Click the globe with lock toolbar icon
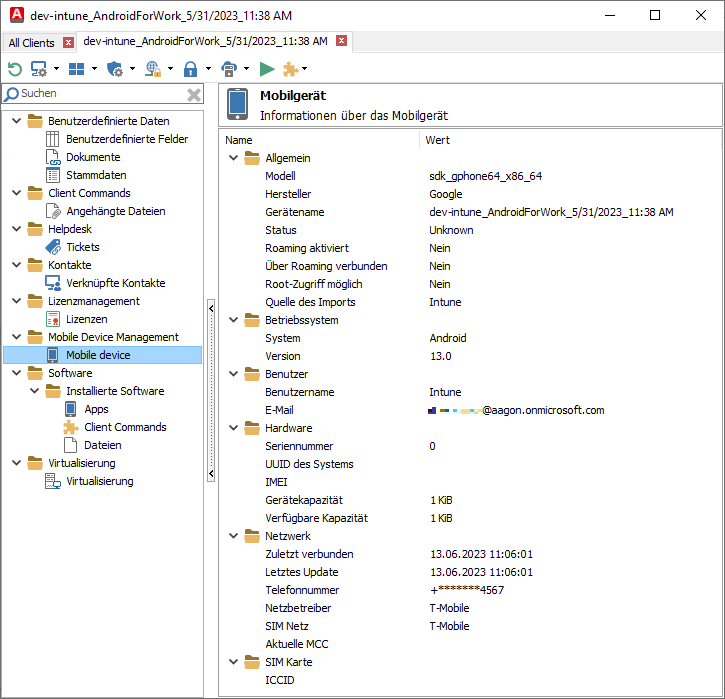 coord(152,69)
